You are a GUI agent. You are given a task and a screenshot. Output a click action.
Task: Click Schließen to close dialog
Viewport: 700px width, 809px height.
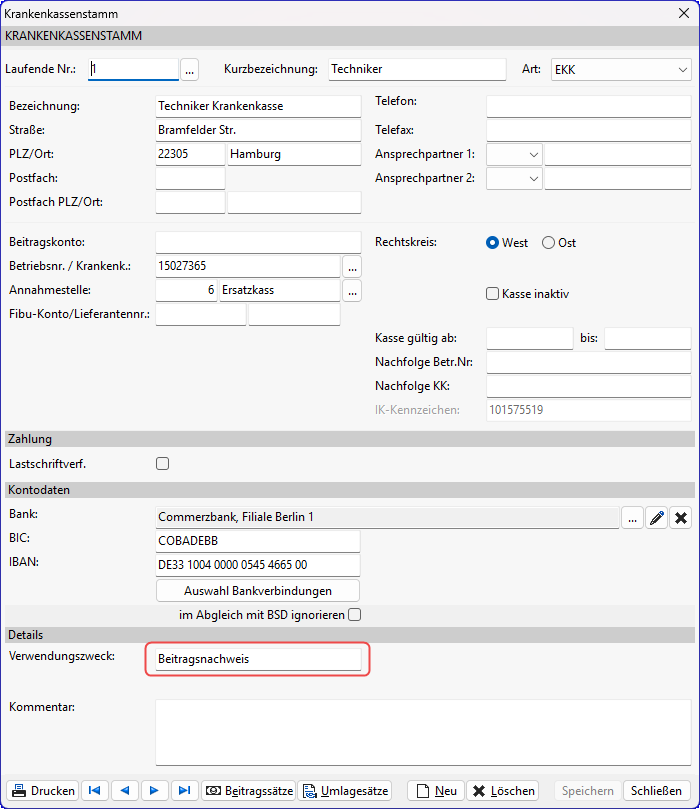coord(656,790)
